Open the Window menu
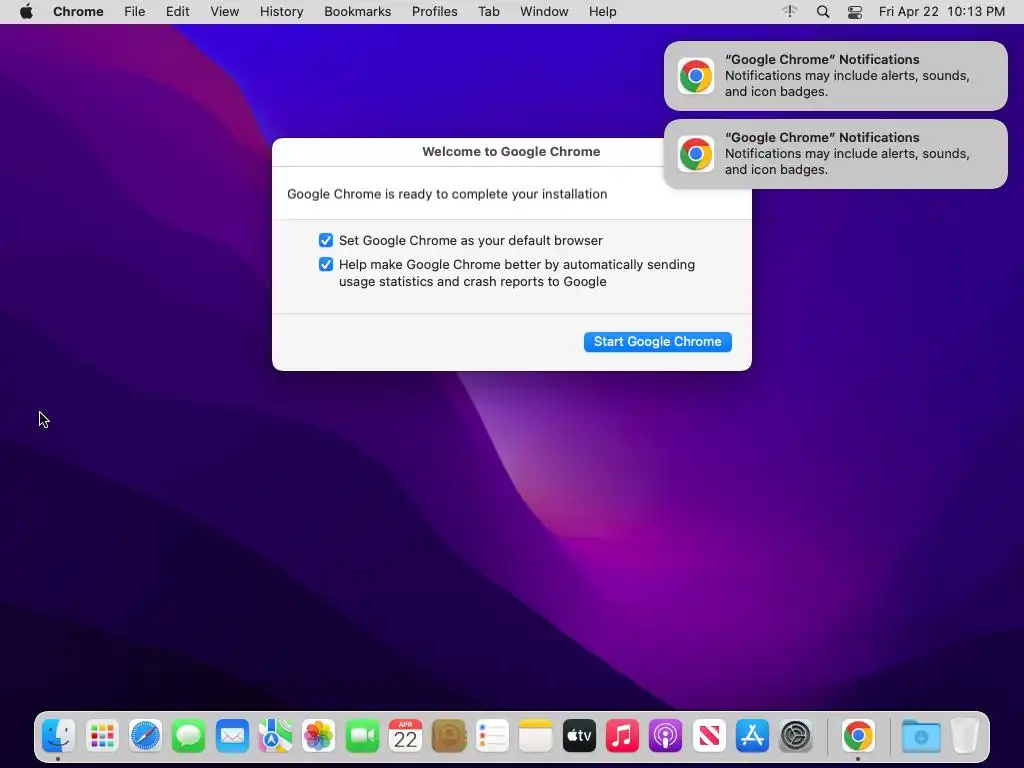Image resolution: width=1024 pixels, height=768 pixels. click(x=544, y=12)
